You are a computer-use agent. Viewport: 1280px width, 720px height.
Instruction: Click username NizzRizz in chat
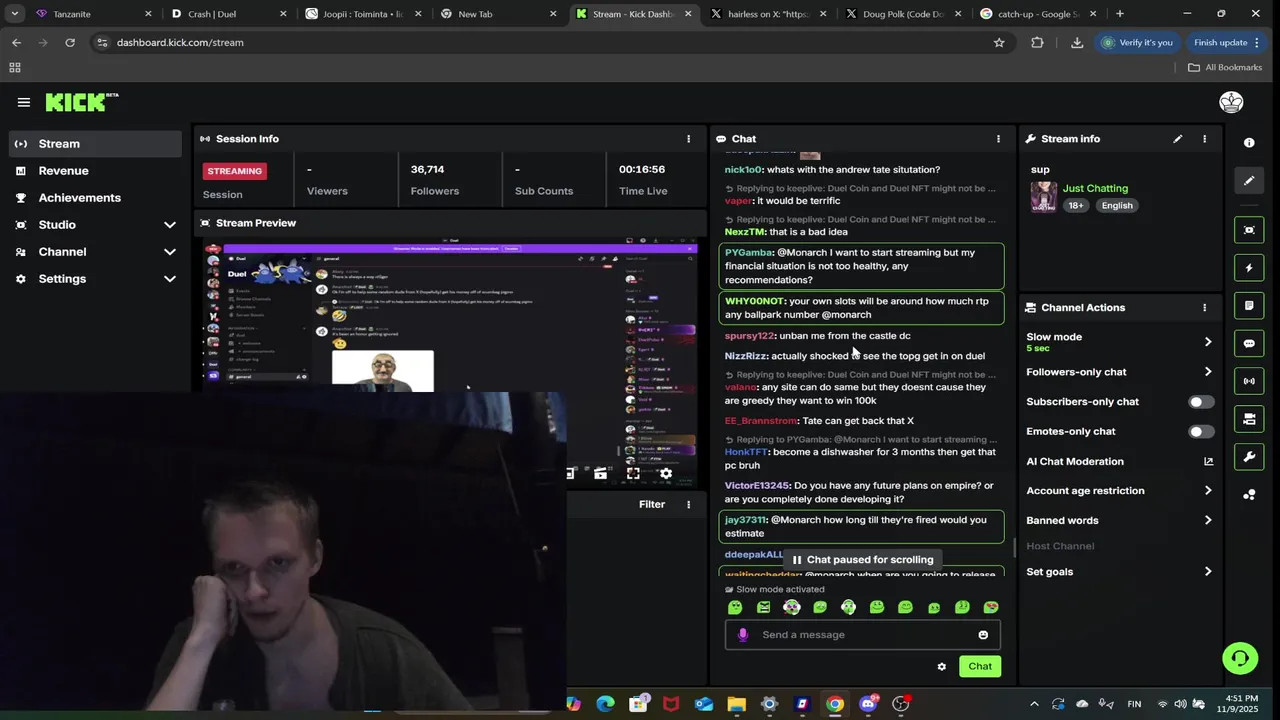point(745,356)
